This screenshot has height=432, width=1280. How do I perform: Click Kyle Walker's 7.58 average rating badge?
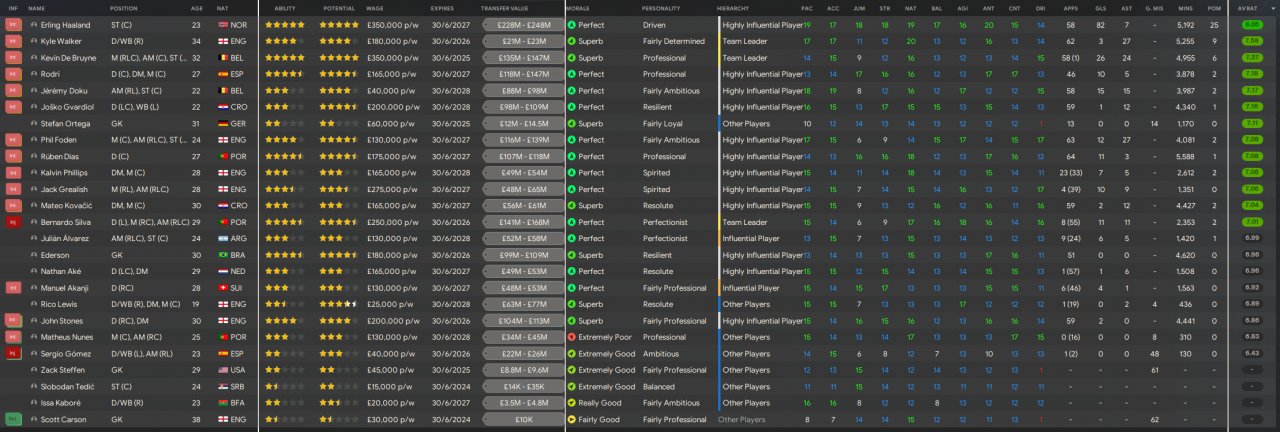tap(1250, 41)
